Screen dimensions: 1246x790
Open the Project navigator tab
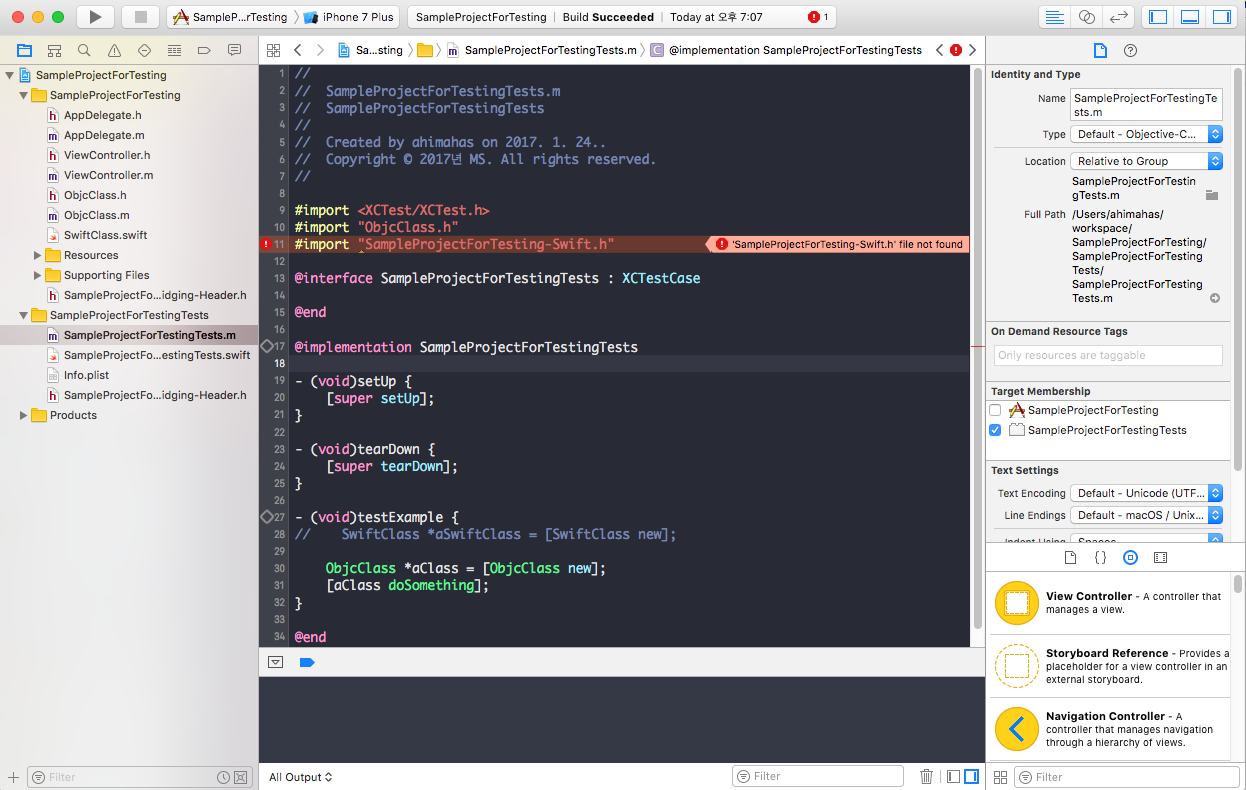coord(24,50)
